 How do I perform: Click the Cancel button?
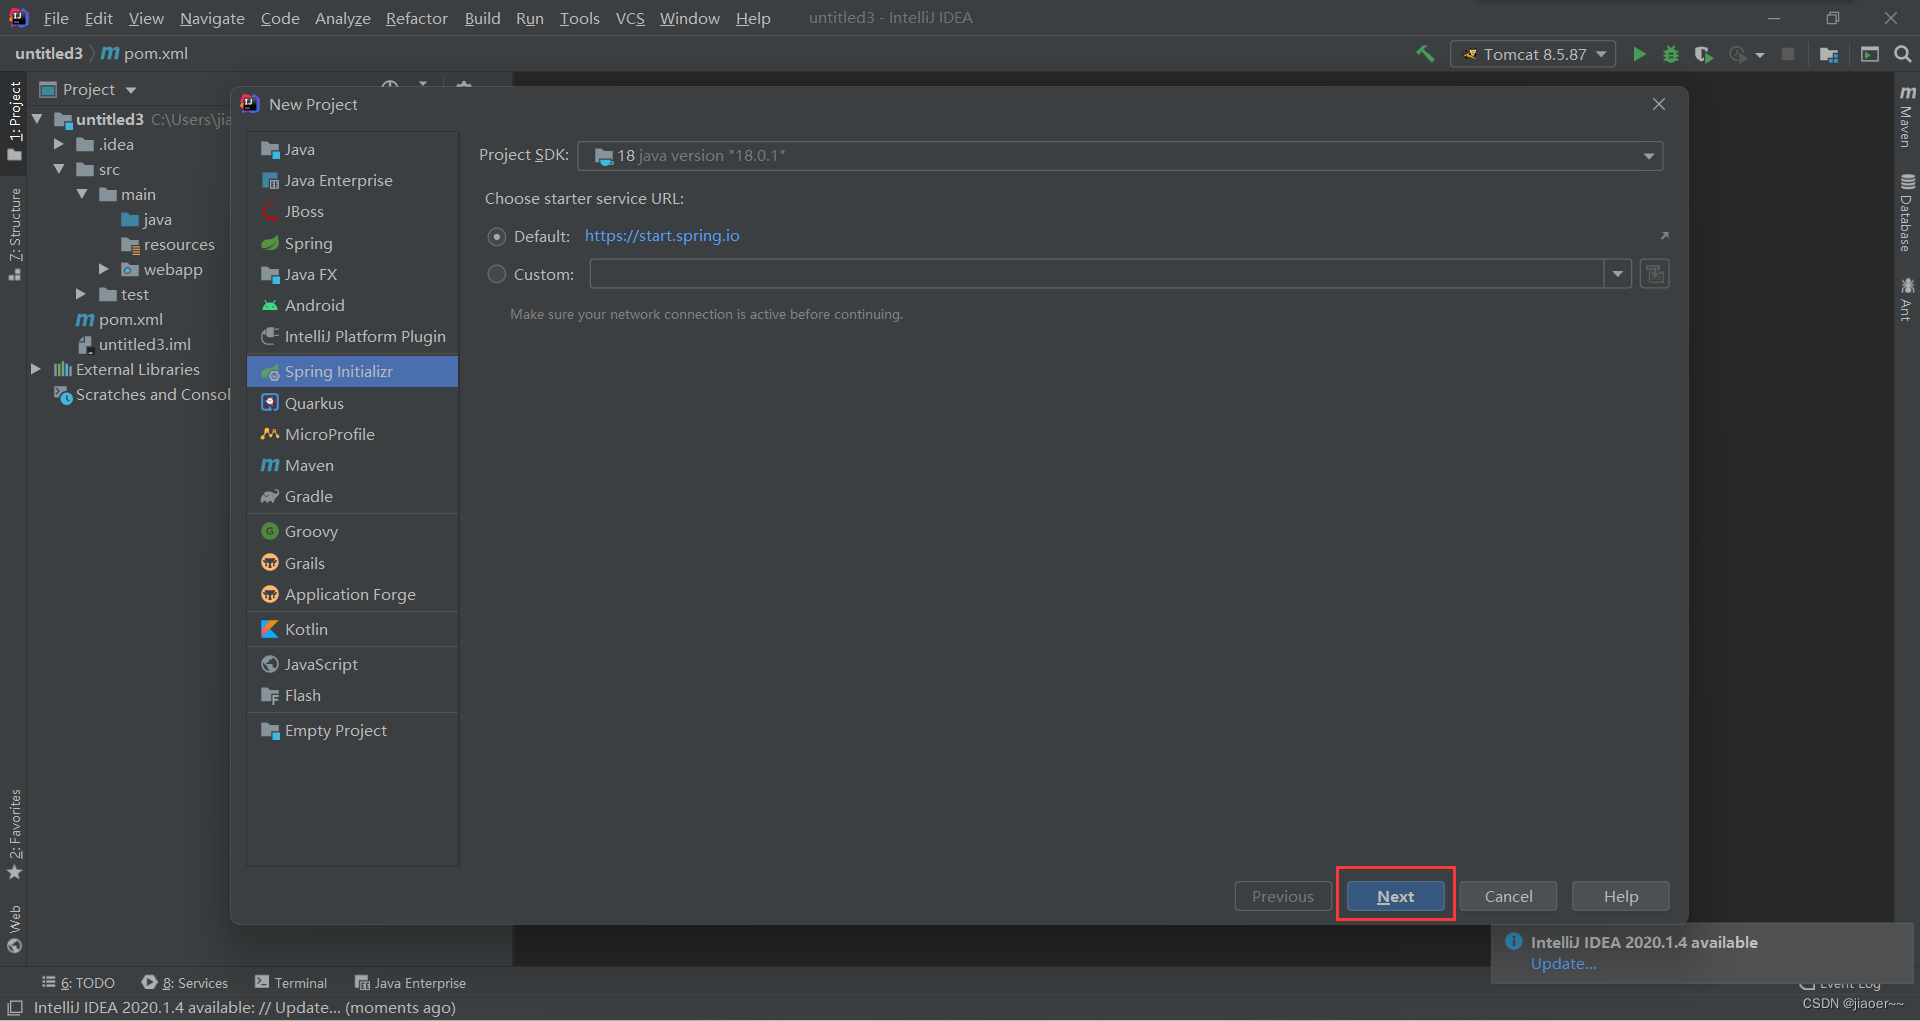click(1508, 896)
